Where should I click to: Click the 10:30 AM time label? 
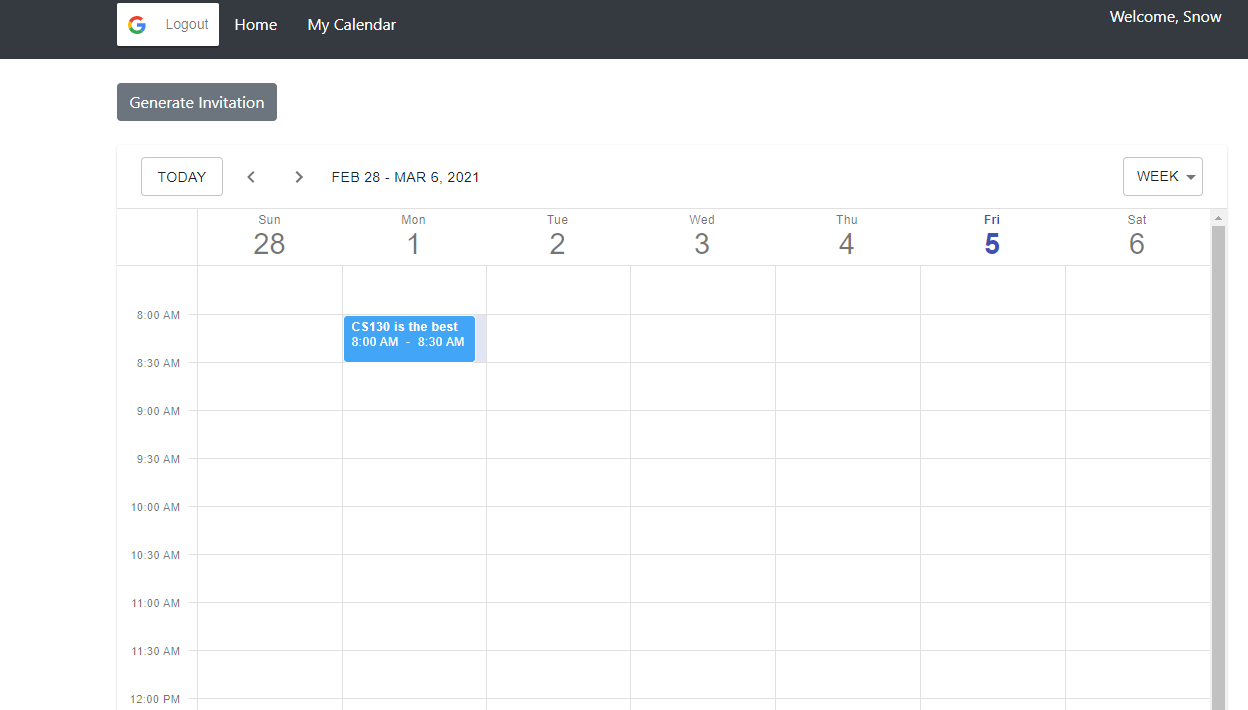click(x=156, y=555)
